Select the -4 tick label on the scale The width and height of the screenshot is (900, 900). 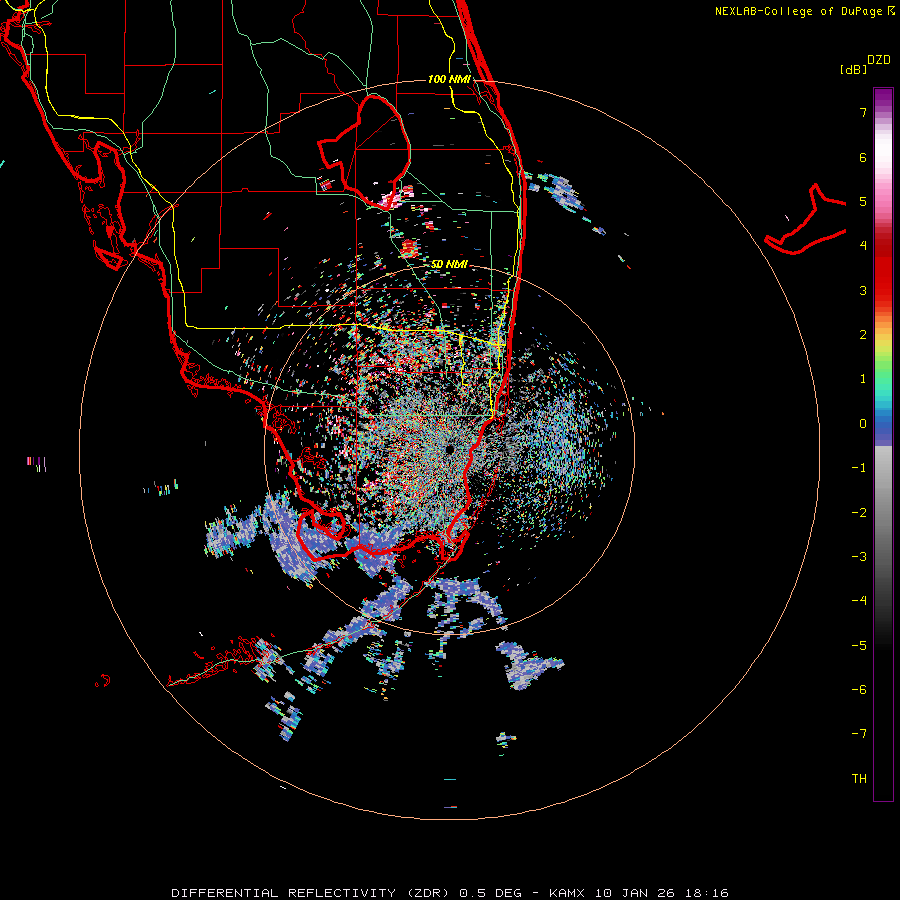[x=859, y=601]
